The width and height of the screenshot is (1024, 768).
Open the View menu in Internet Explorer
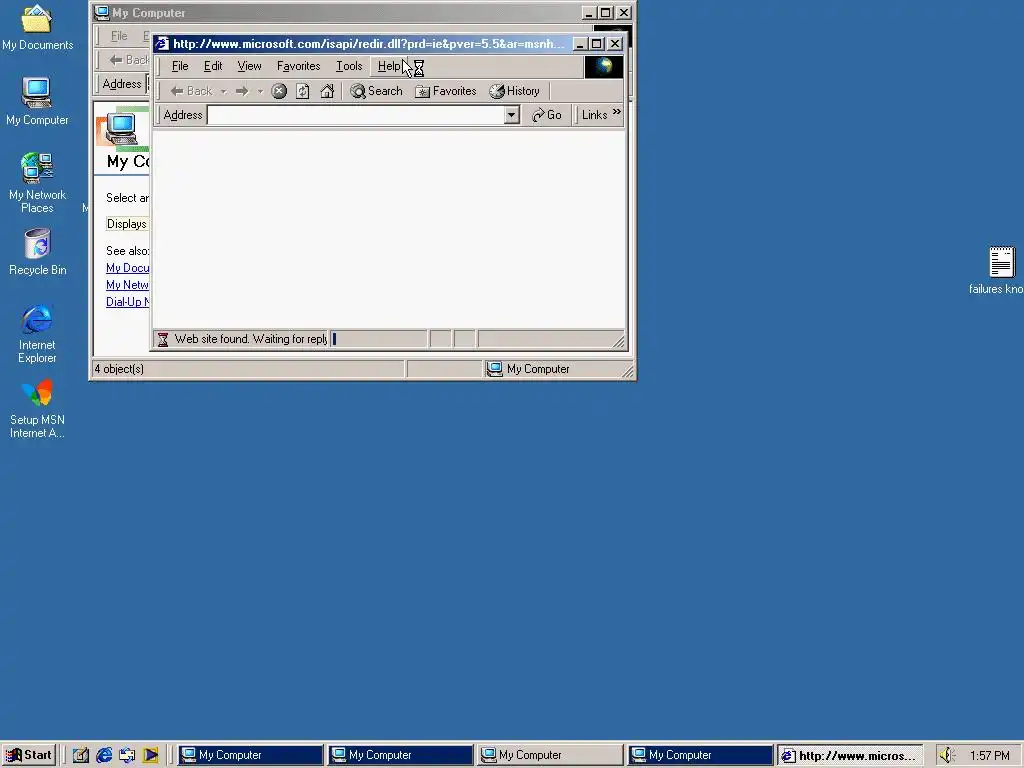coord(249,66)
